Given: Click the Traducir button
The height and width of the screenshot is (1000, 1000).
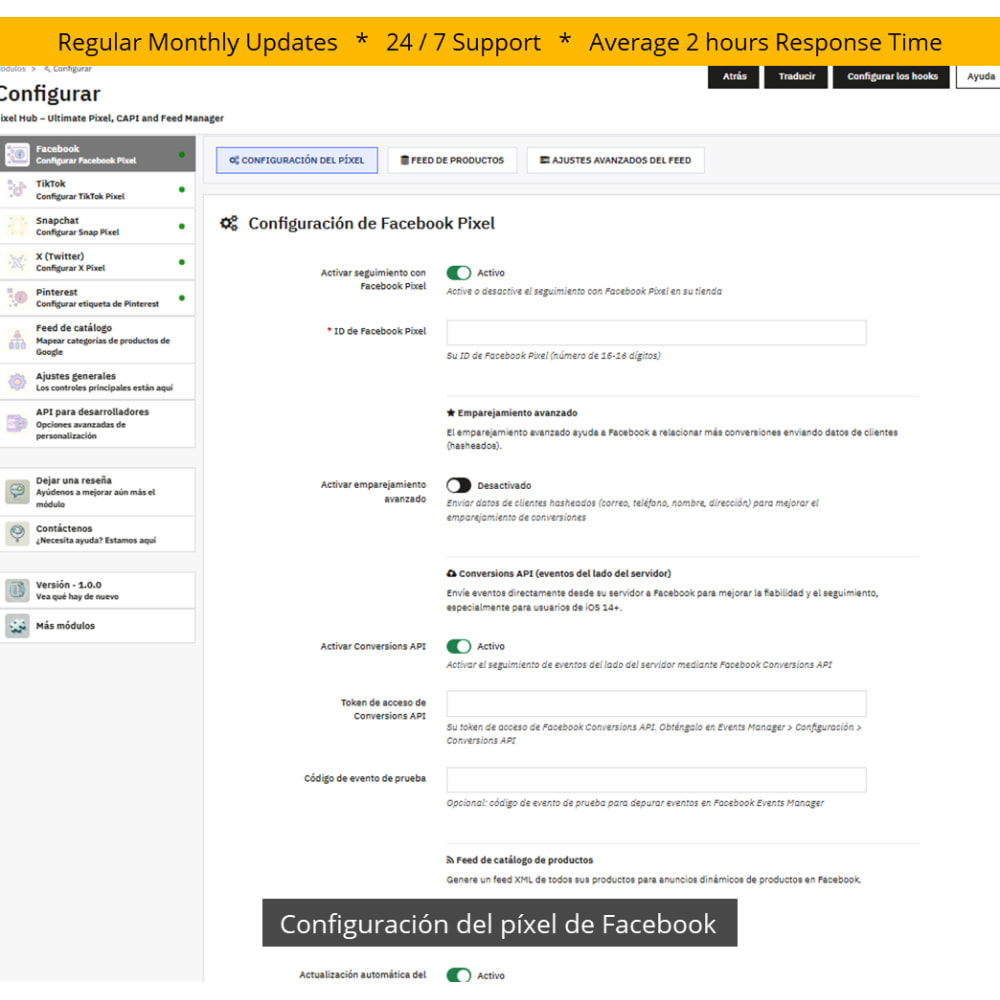Looking at the screenshot, I should coord(797,77).
